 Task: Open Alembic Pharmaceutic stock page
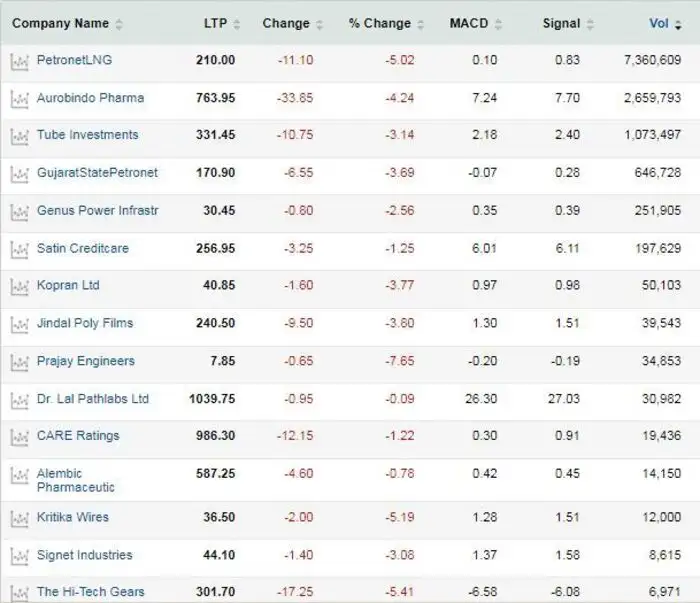pyautogui.click(x=76, y=480)
